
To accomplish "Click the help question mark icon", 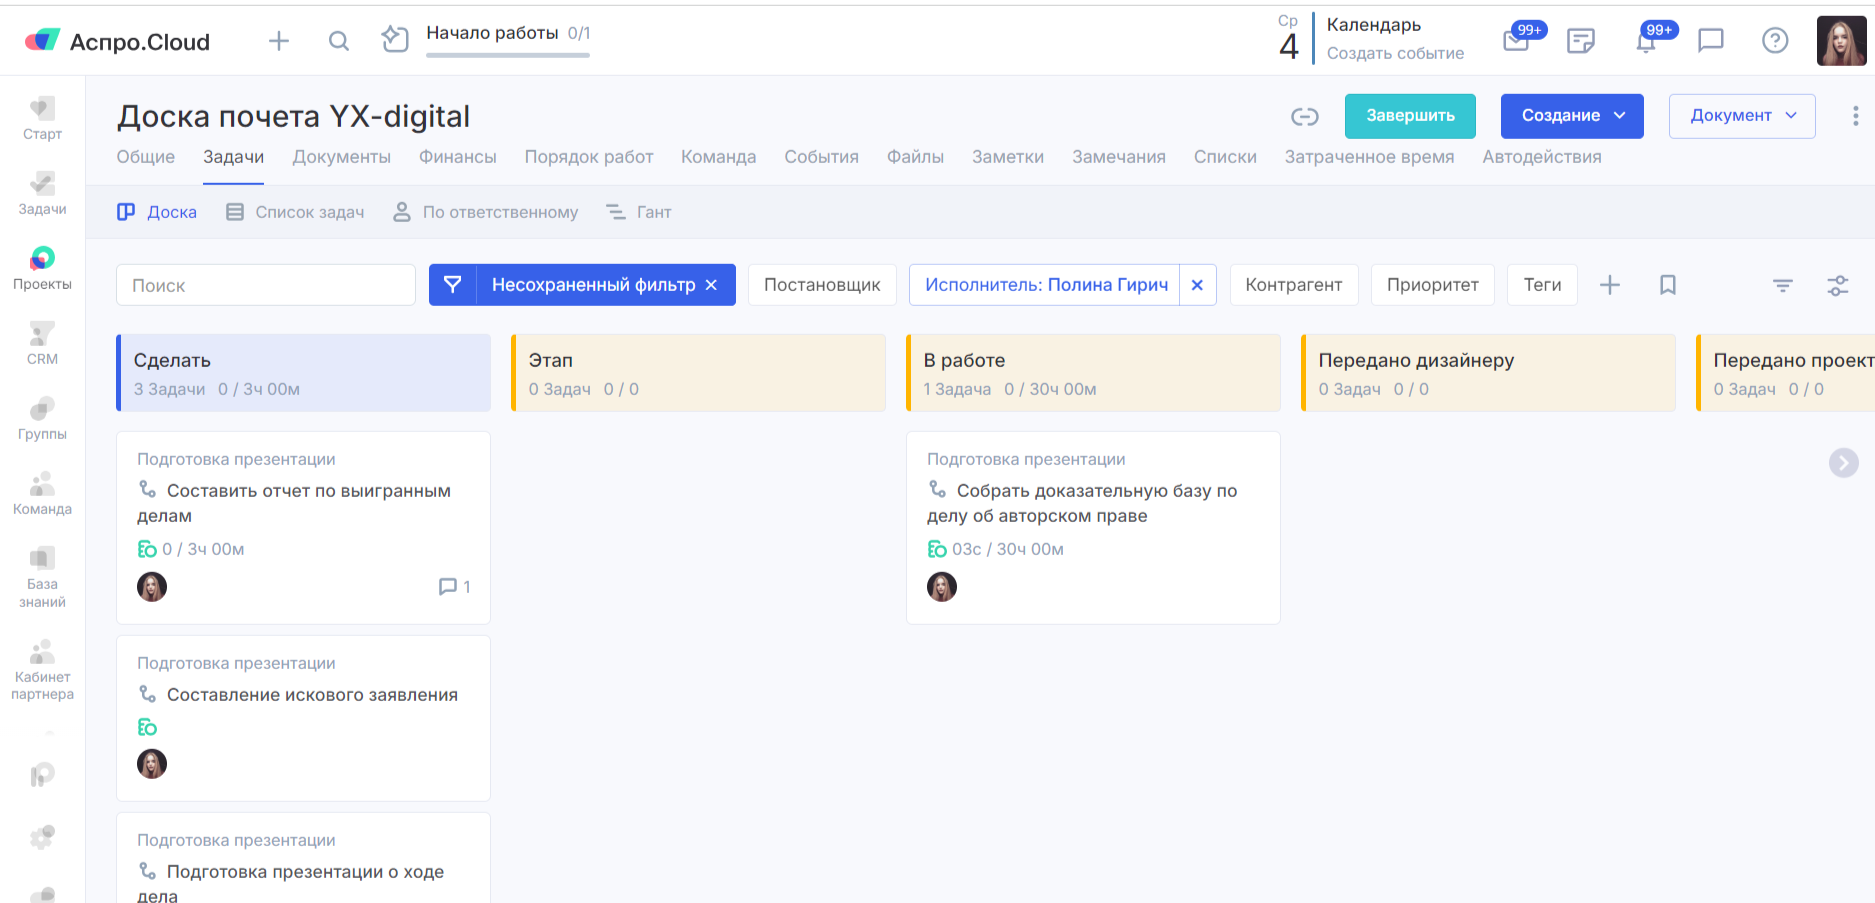I will point(1774,41).
